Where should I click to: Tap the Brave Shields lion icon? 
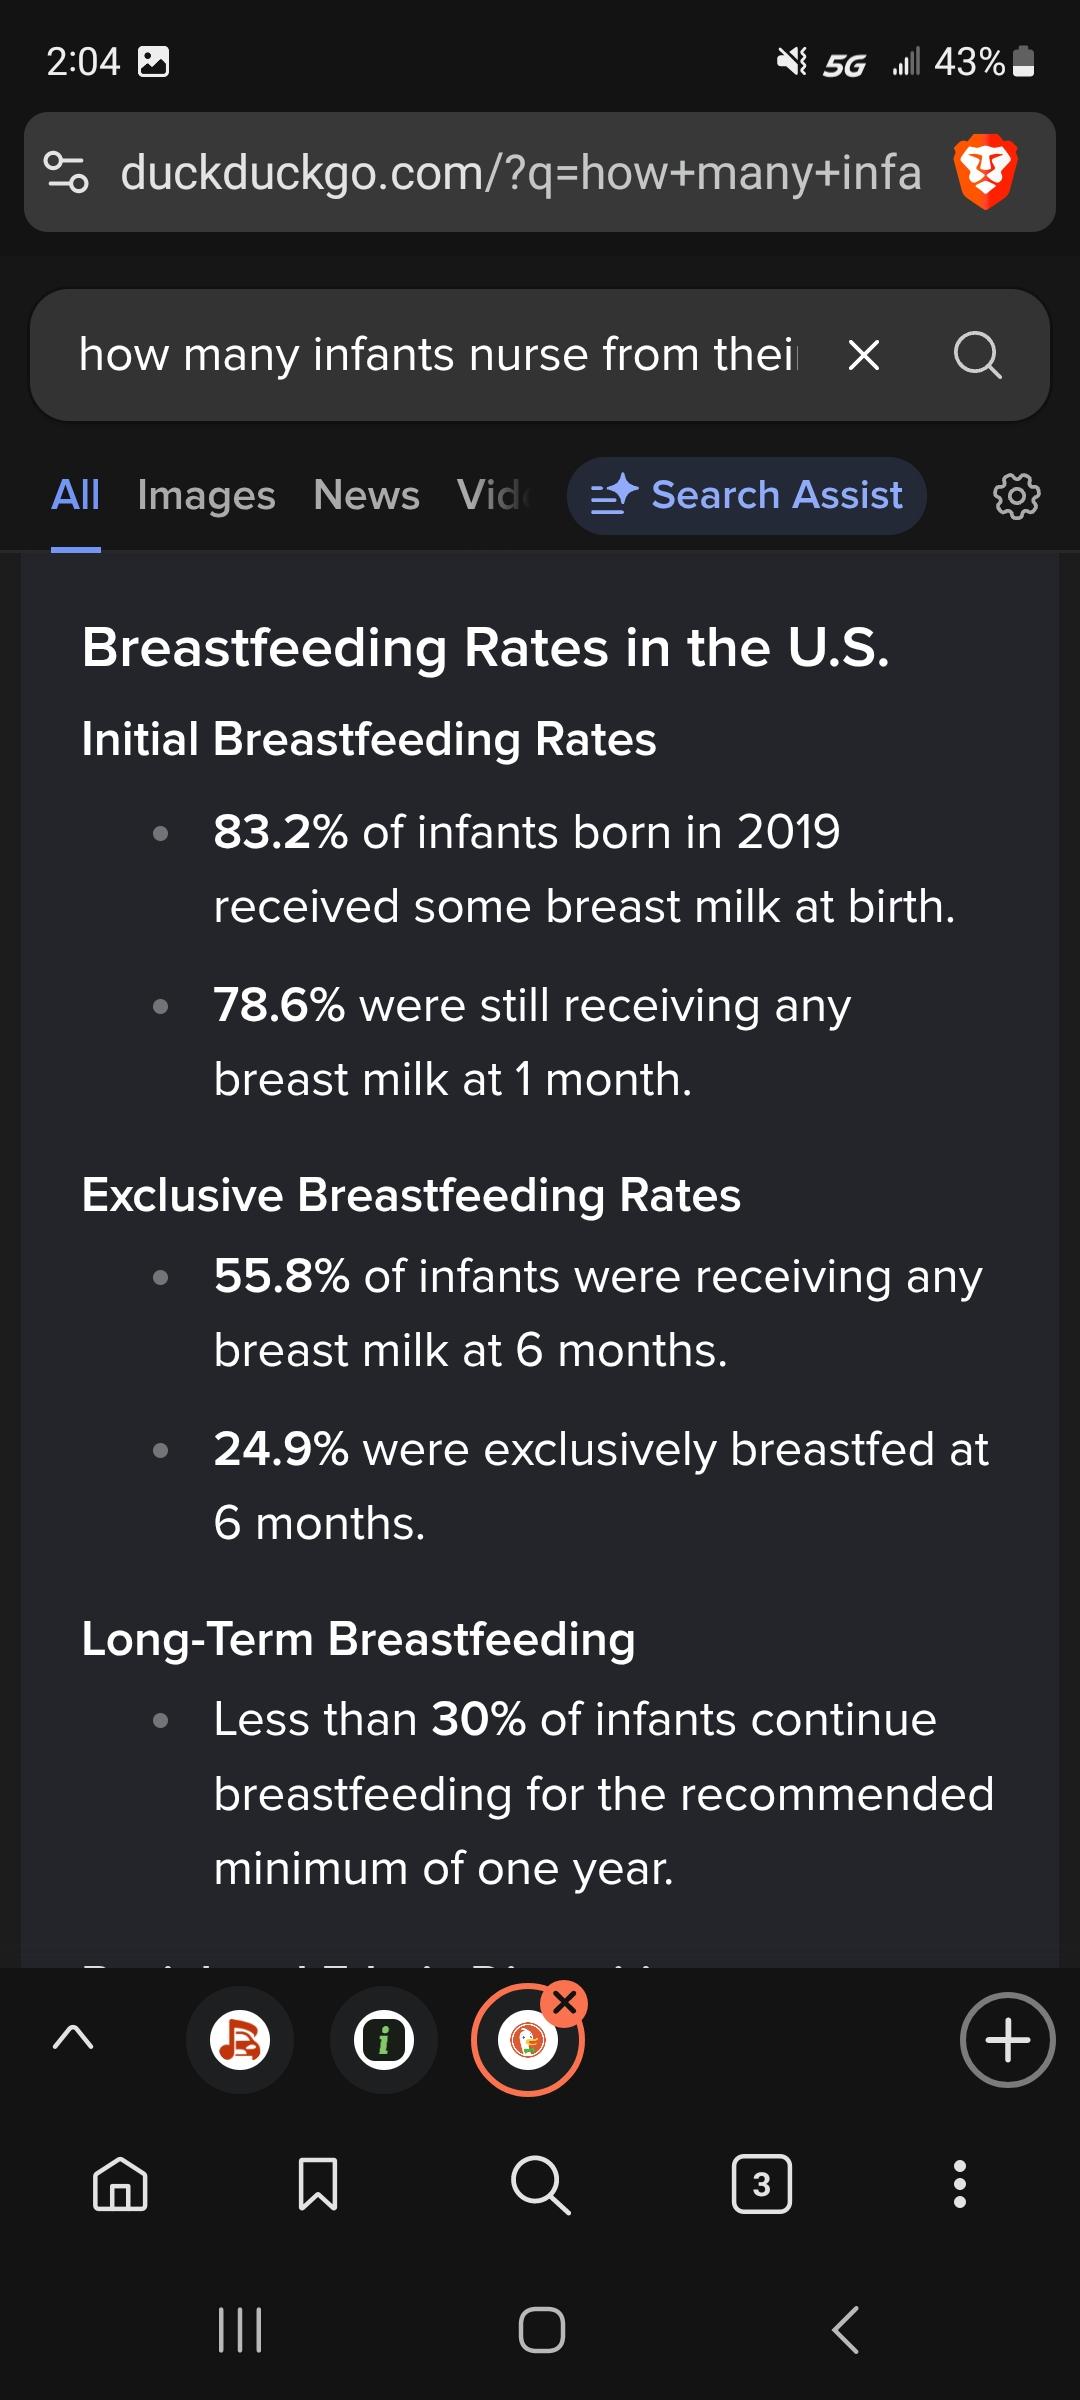pyautogui.click(x=985, y=172)
